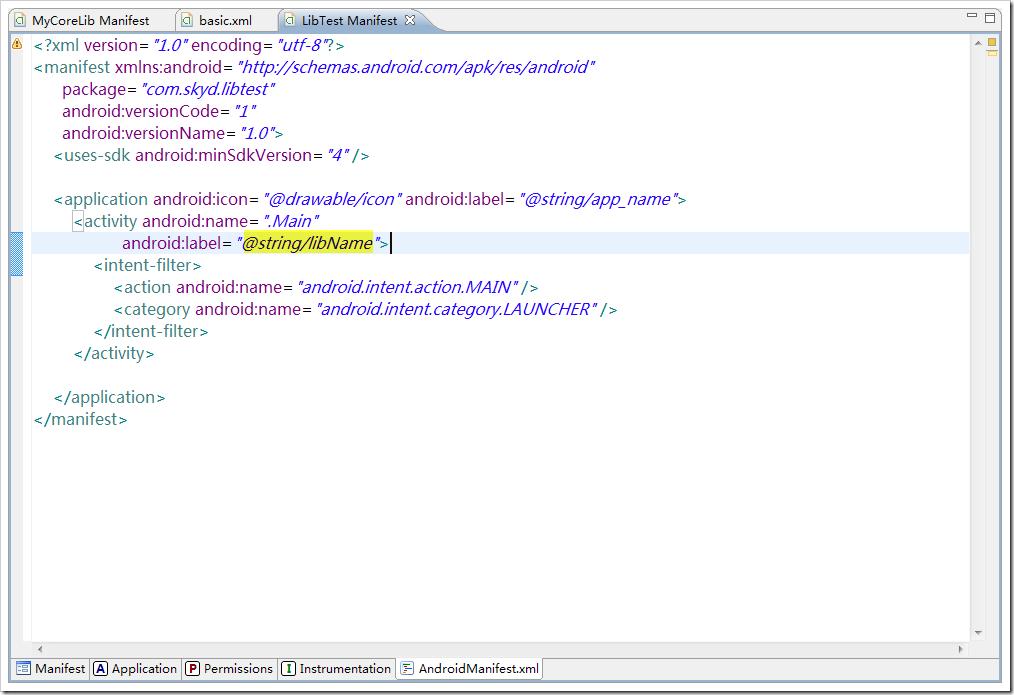Click the yellow overview ruler warning marker
The width and height of the screenshot is (1014, 695).
[992, 43]
